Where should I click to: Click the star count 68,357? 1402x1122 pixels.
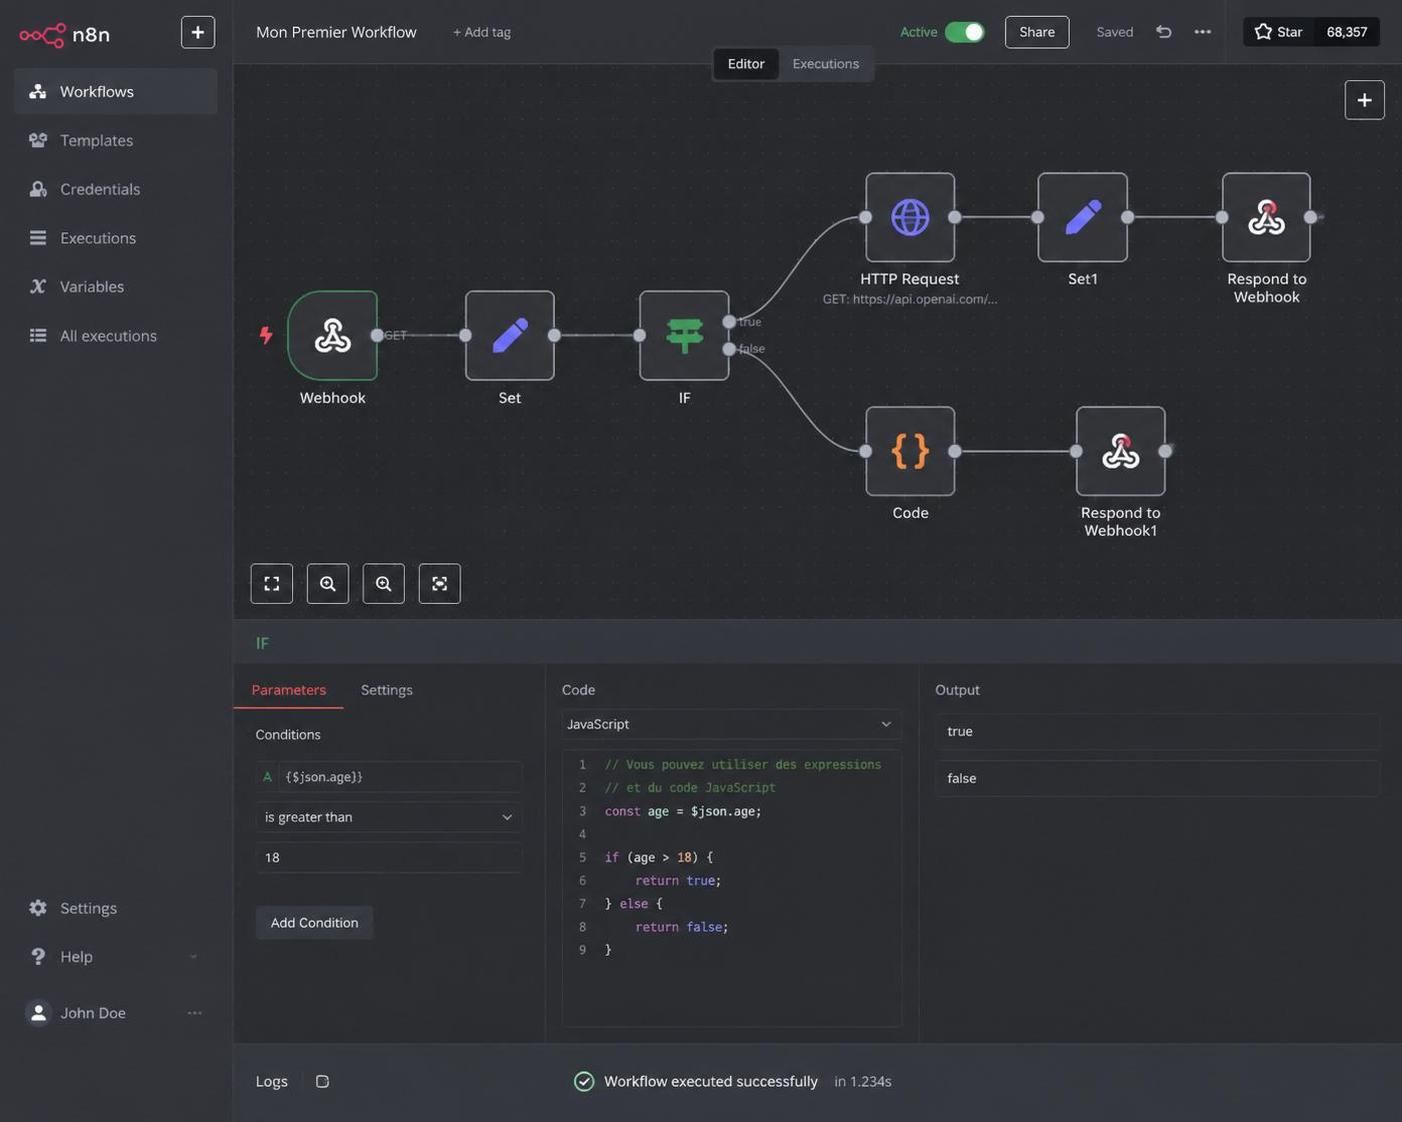(x=1347, y=32)
